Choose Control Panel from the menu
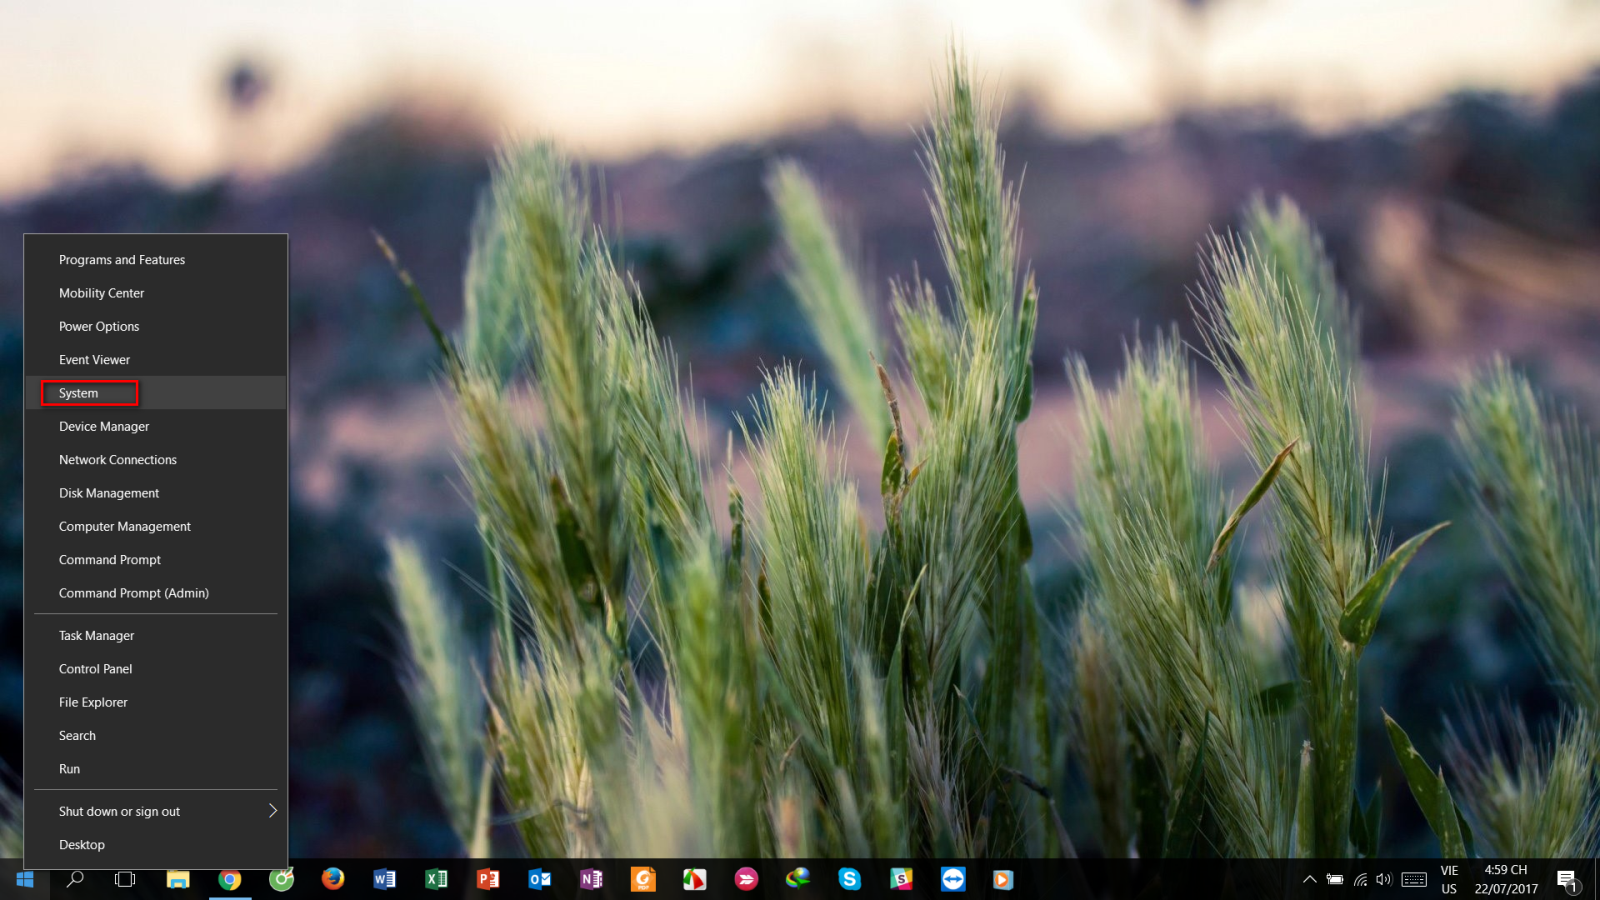This screenshot has height=900, width=1600. tap(95, 668)
